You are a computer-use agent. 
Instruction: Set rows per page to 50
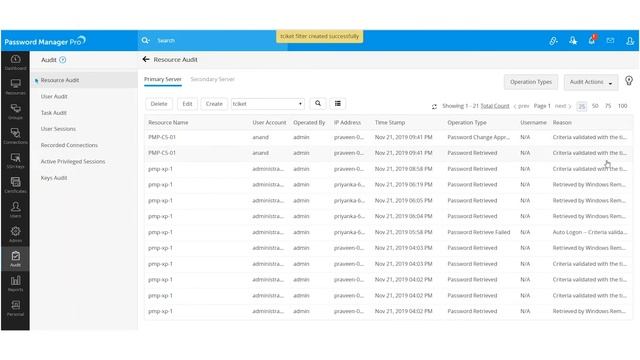pyautogui.click(x=595, y=106)
